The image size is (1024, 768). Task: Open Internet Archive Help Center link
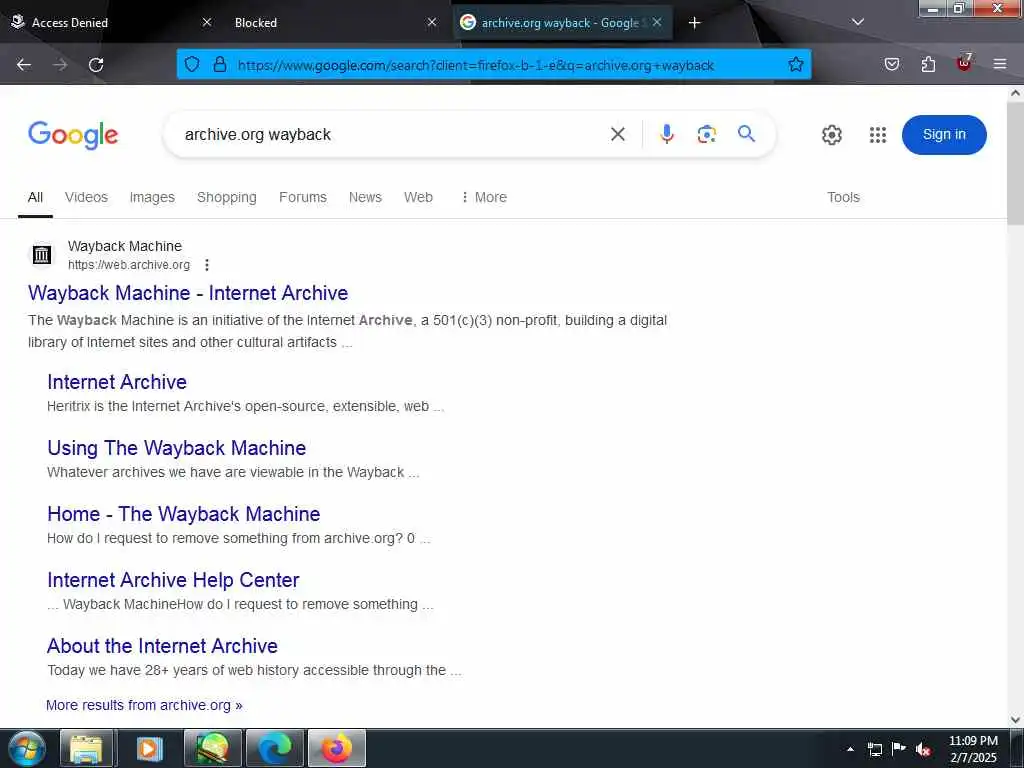[173, 580]
